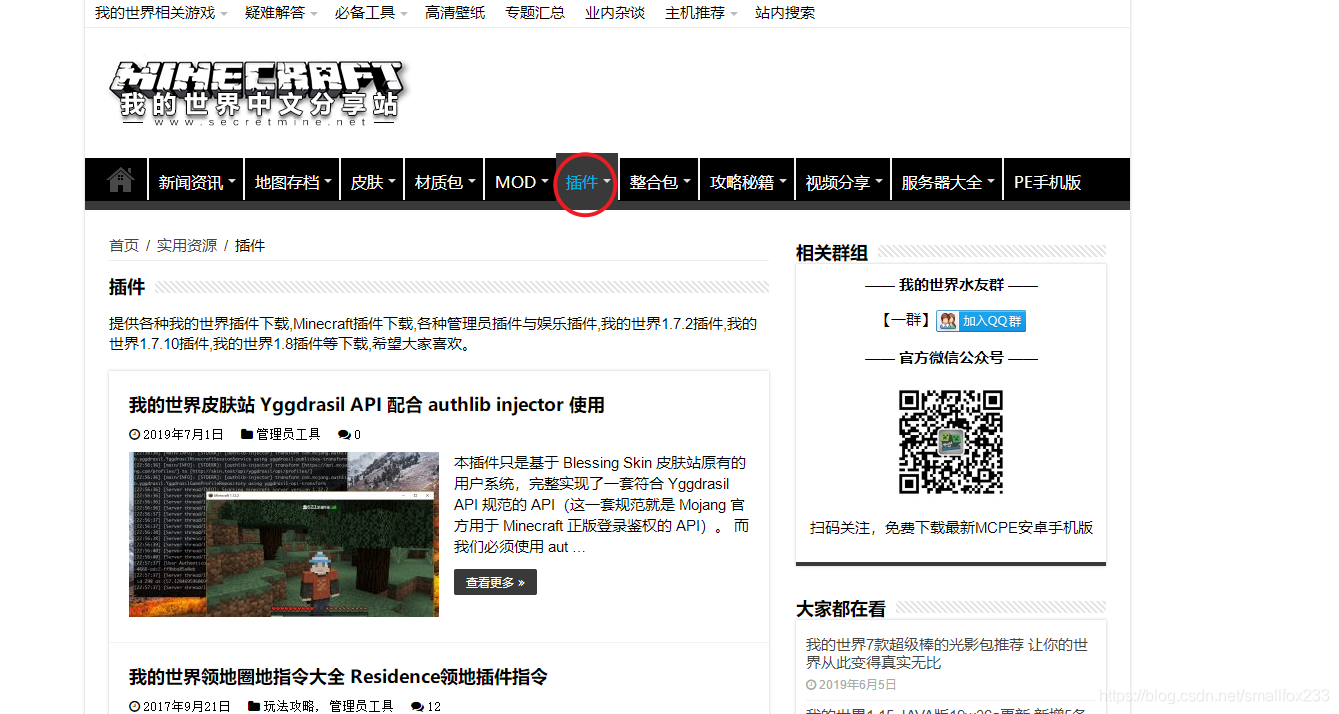Screen dimensions: 1339x714
Task: Click the clock icon beside 2019年6月5日
Action: pyautogui.click(x=811, y=685)
